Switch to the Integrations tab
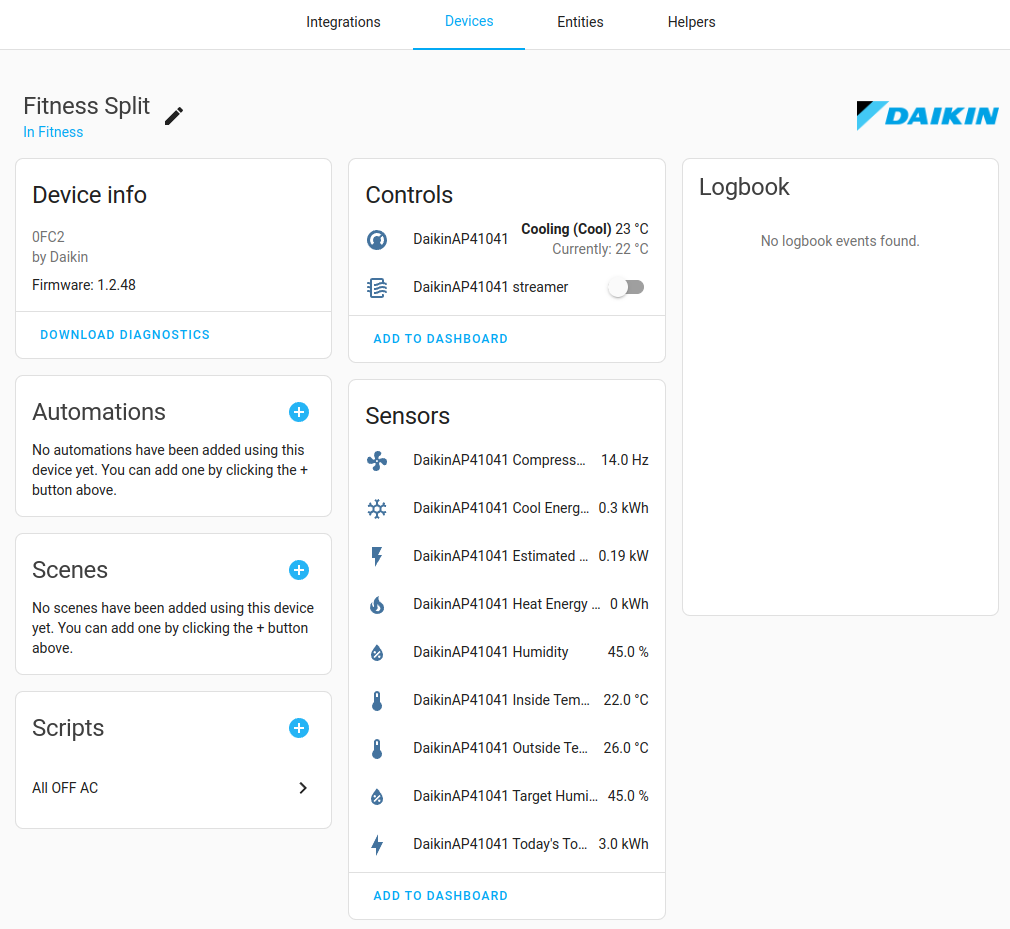The height and width of the screenshot is (929, 1010). coord(343,22)
